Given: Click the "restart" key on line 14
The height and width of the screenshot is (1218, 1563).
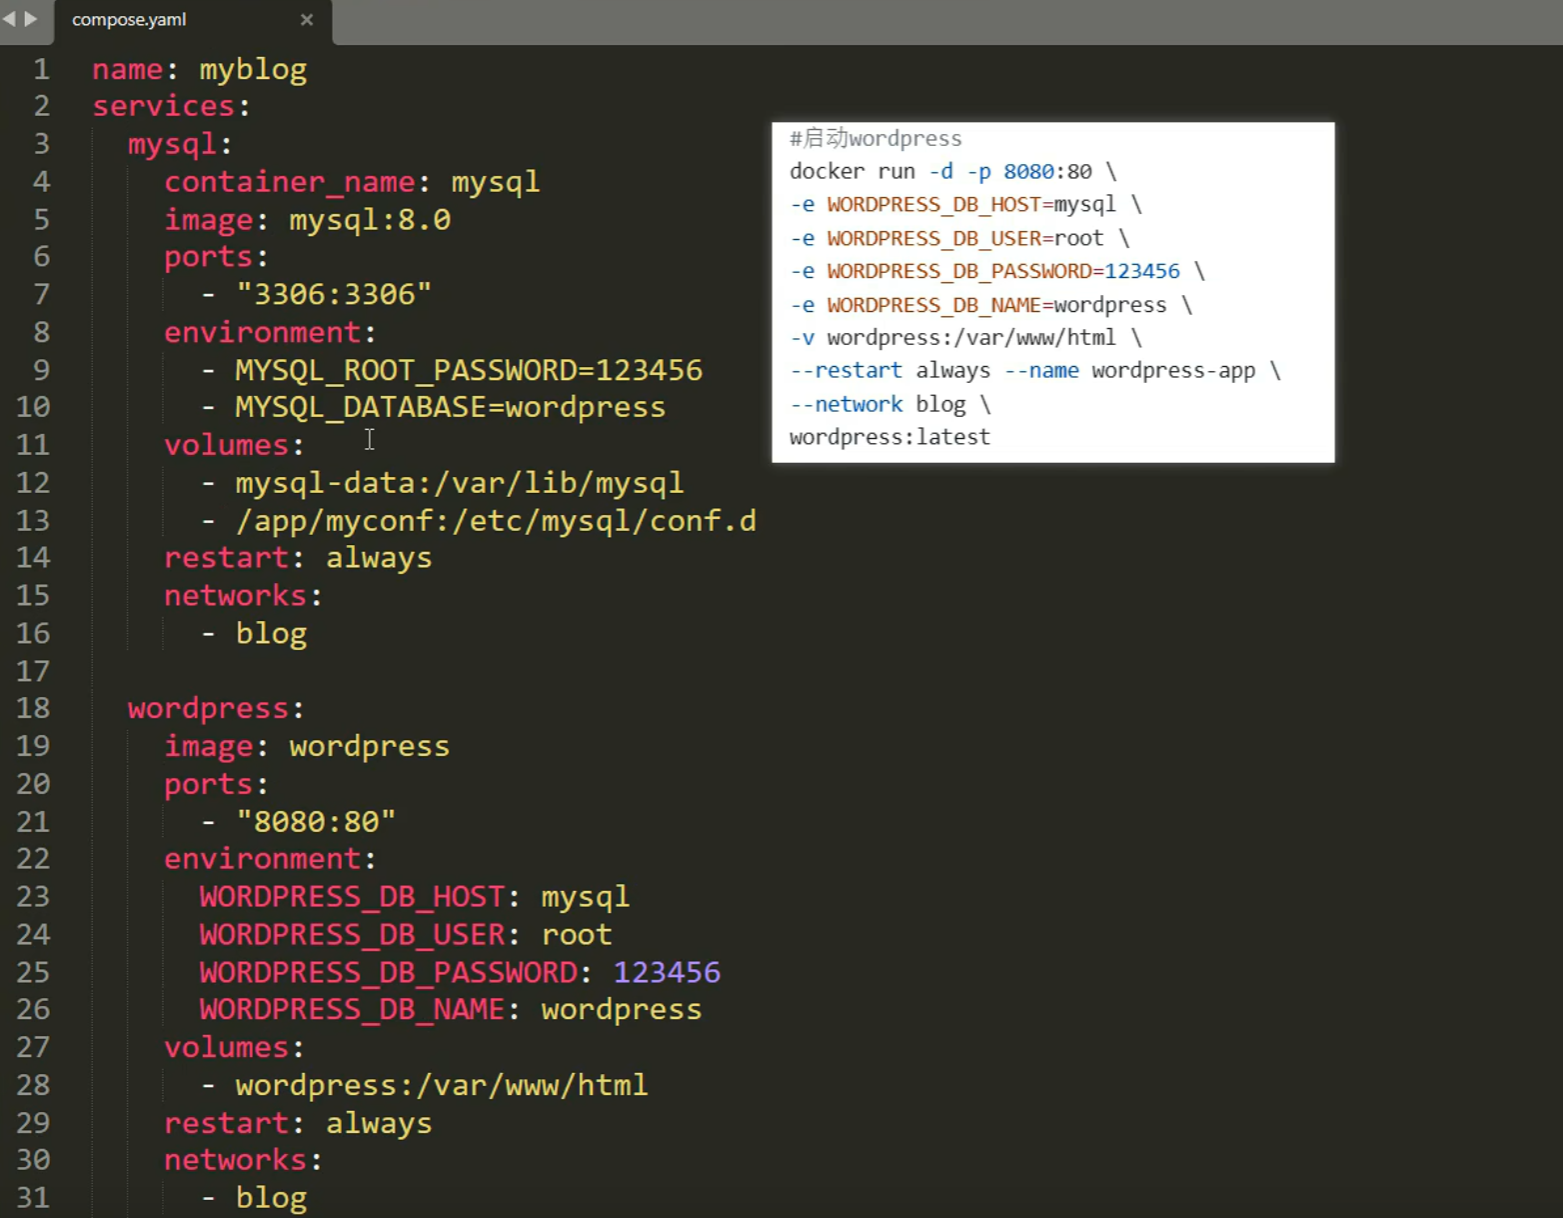Looking at the screenshot, I should 226,558.
